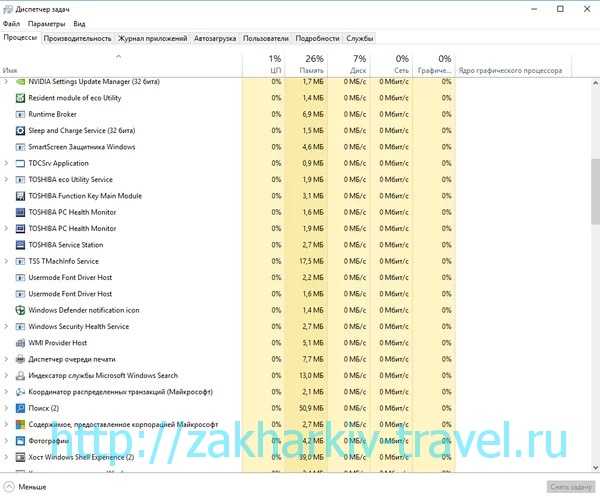Click the WMI Provider Host icon
Viewport: 600px width, 501px height.
tap(20, 343)
